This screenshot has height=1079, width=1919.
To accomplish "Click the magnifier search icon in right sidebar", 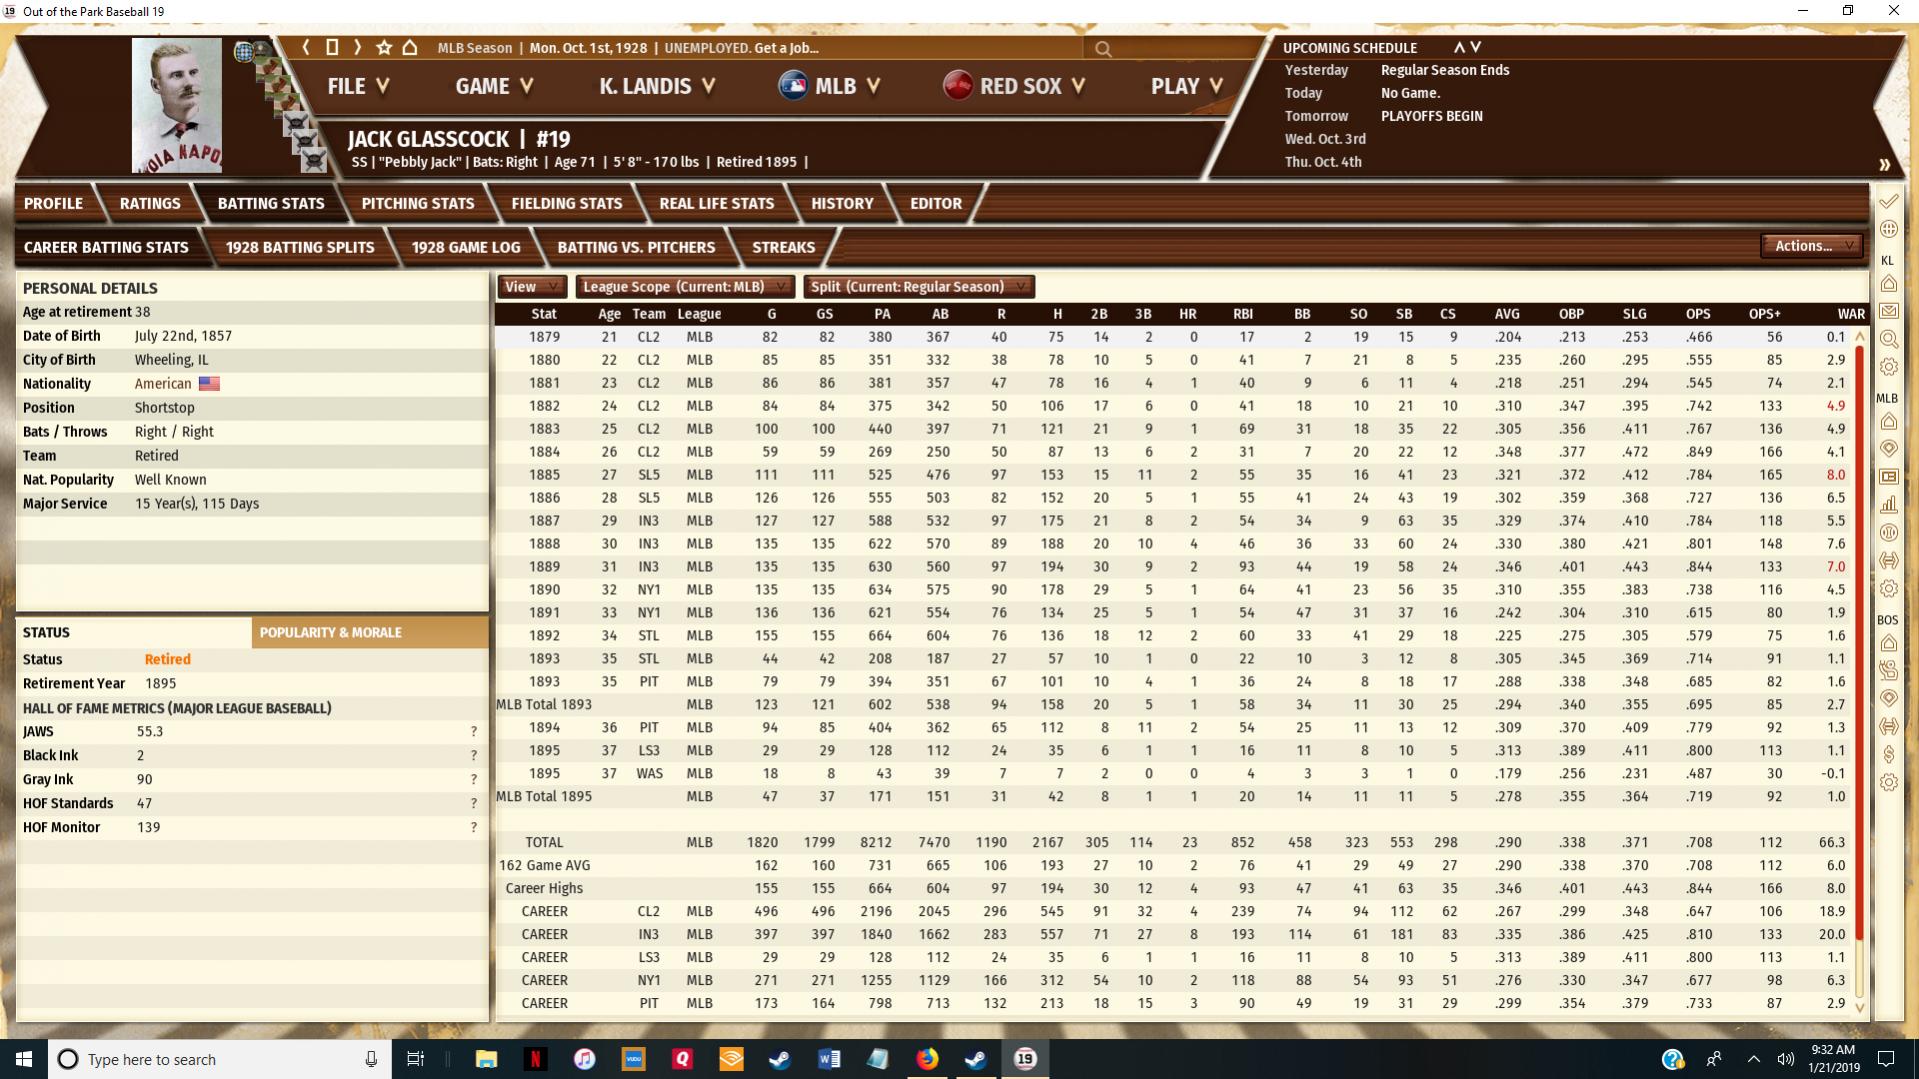I will [x=1888, y=340].
